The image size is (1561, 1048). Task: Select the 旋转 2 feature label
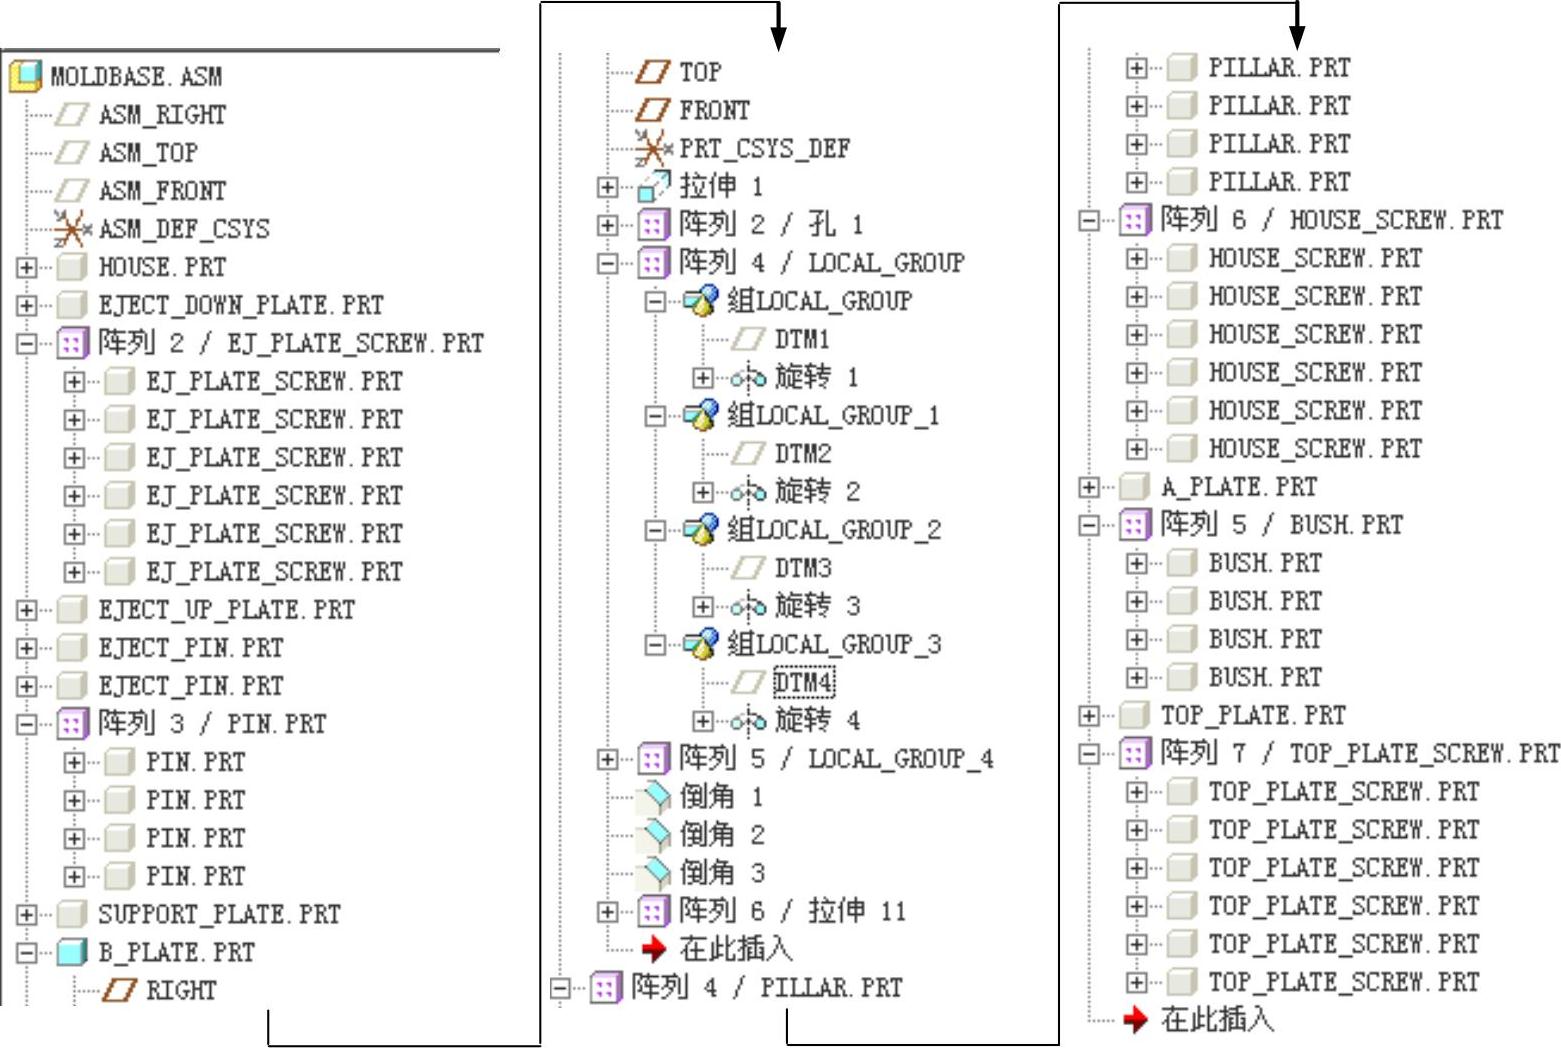click(817, 492)
